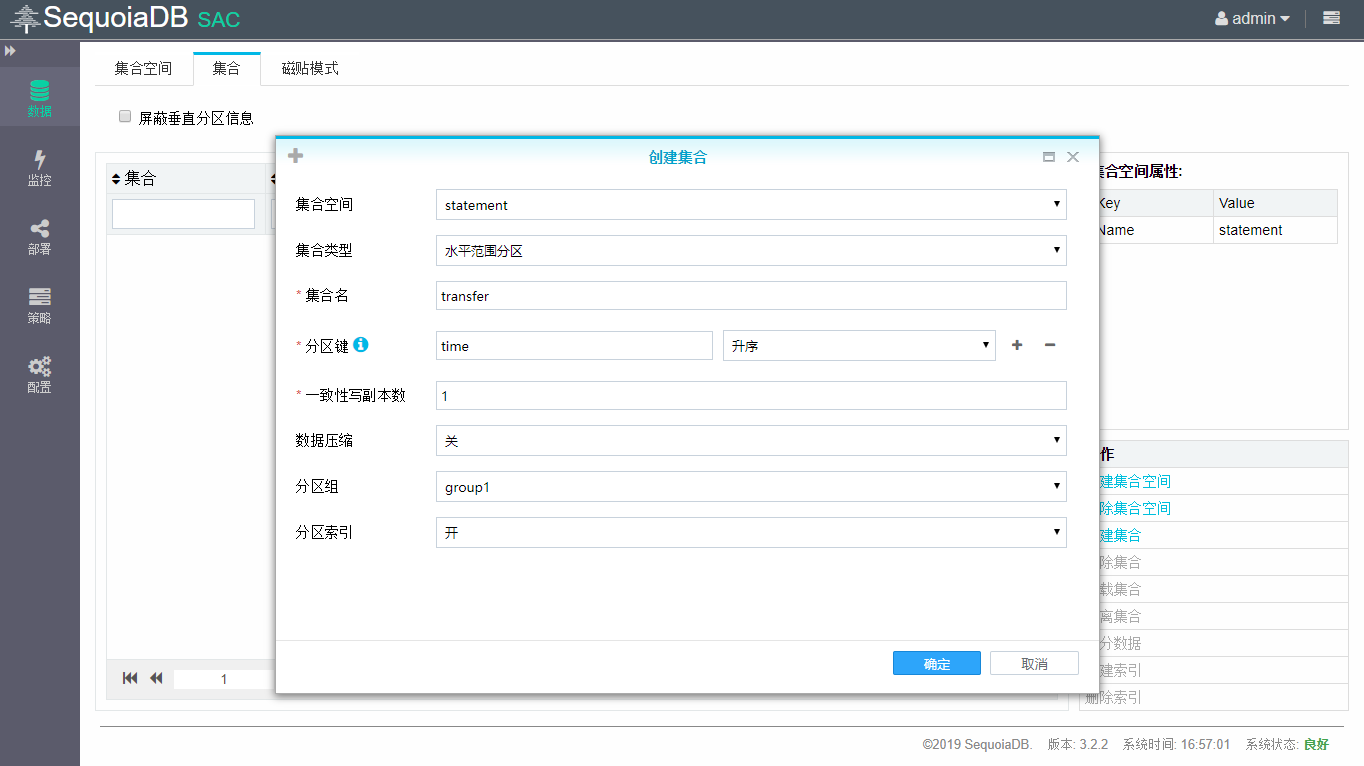The image size is (1364, 766).
Task: Open the 策略 (Strategy) sidebar section
Action: (x=39, y=305)
